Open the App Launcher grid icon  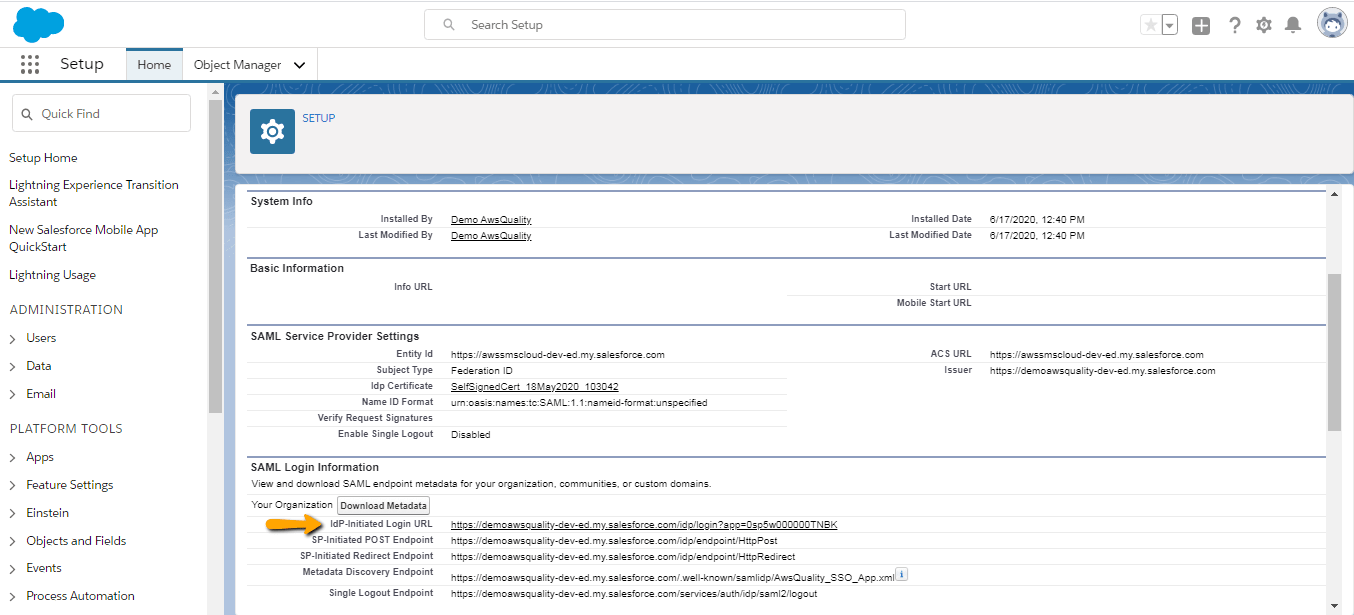[30, 64]
